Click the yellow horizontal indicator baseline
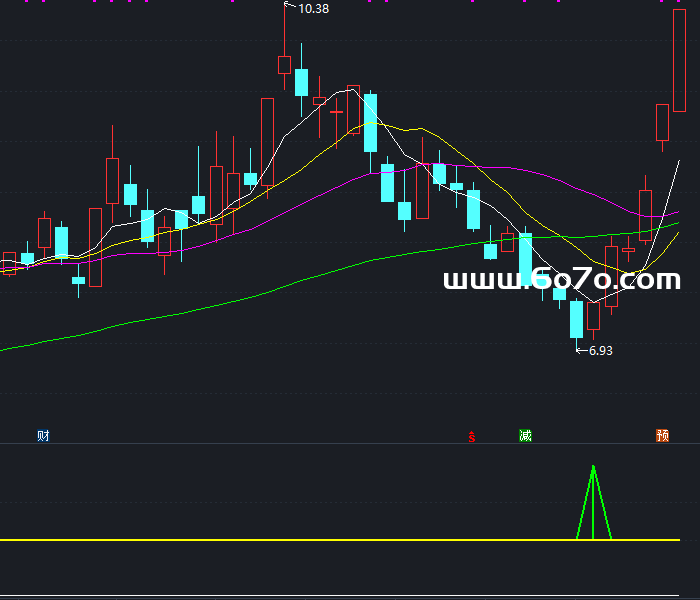Image resolution: width=700 pixels, height=600 pixels. [x=340, y=540]
